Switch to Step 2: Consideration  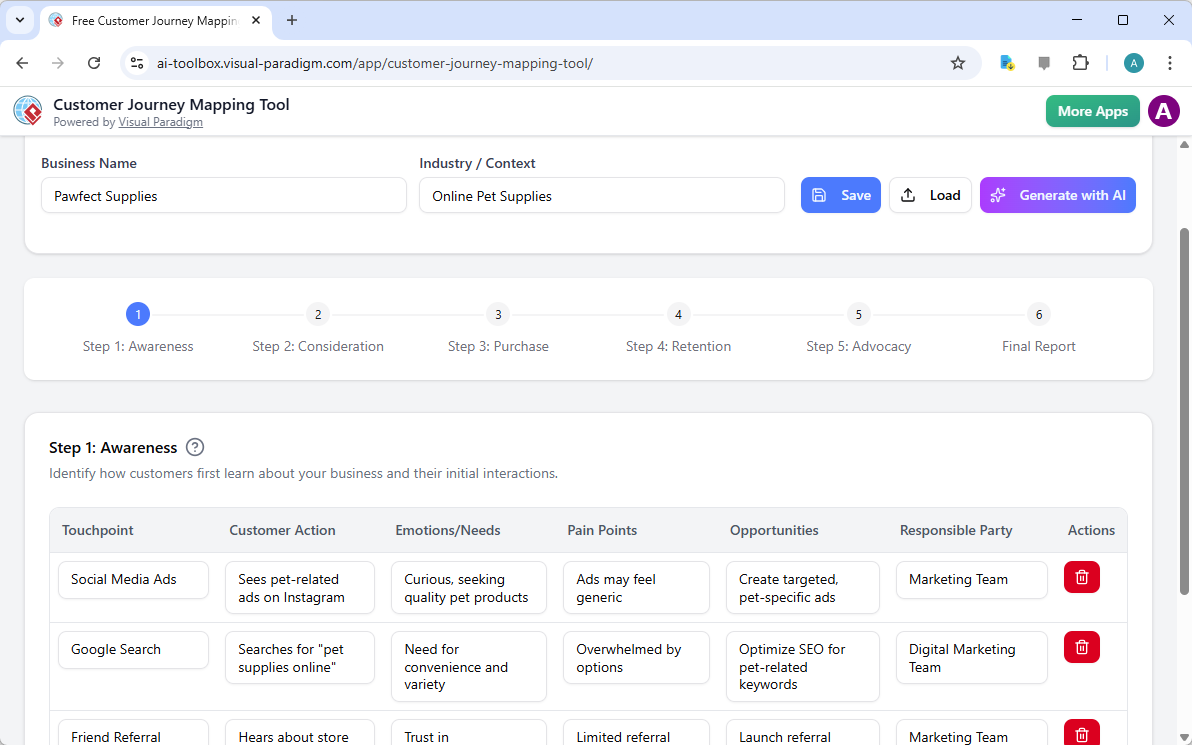click(x=318, y=314)
